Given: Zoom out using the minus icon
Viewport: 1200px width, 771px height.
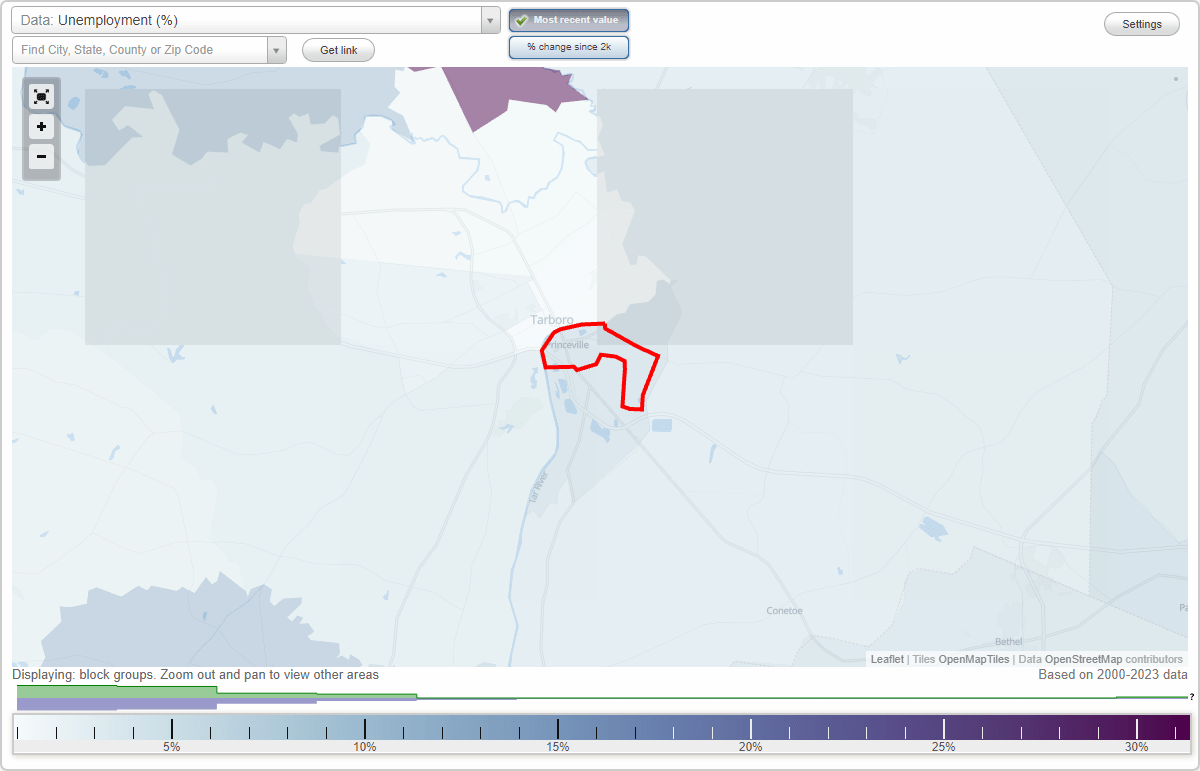Looking at the screenshot, I should click(41, 157).
